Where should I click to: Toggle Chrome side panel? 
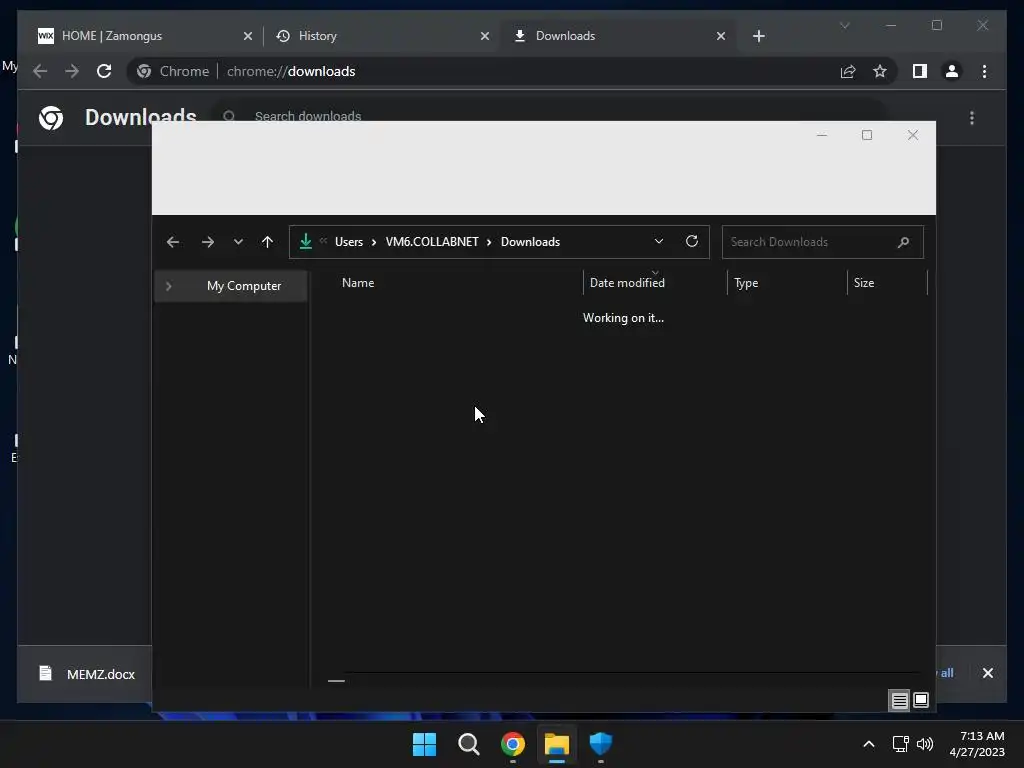(x=920, y=71)
